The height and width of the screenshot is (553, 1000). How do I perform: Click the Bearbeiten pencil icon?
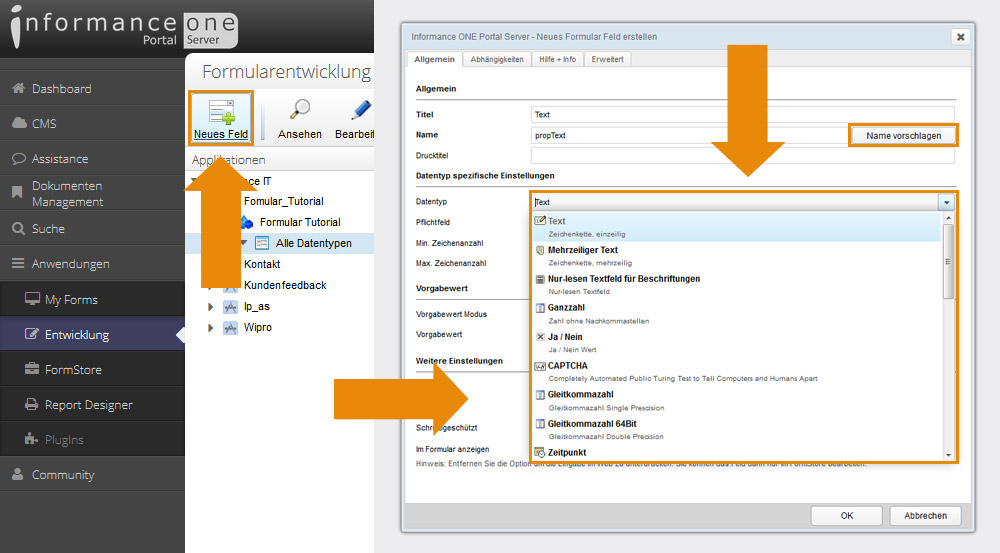(360, 110)
